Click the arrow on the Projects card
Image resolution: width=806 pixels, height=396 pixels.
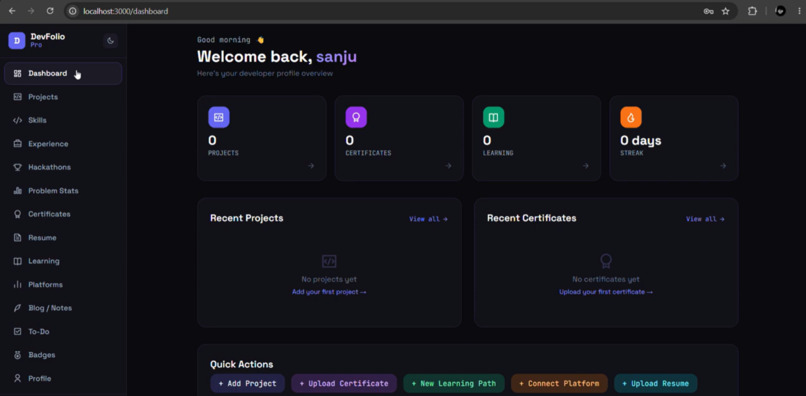click(x=311, y=166)
